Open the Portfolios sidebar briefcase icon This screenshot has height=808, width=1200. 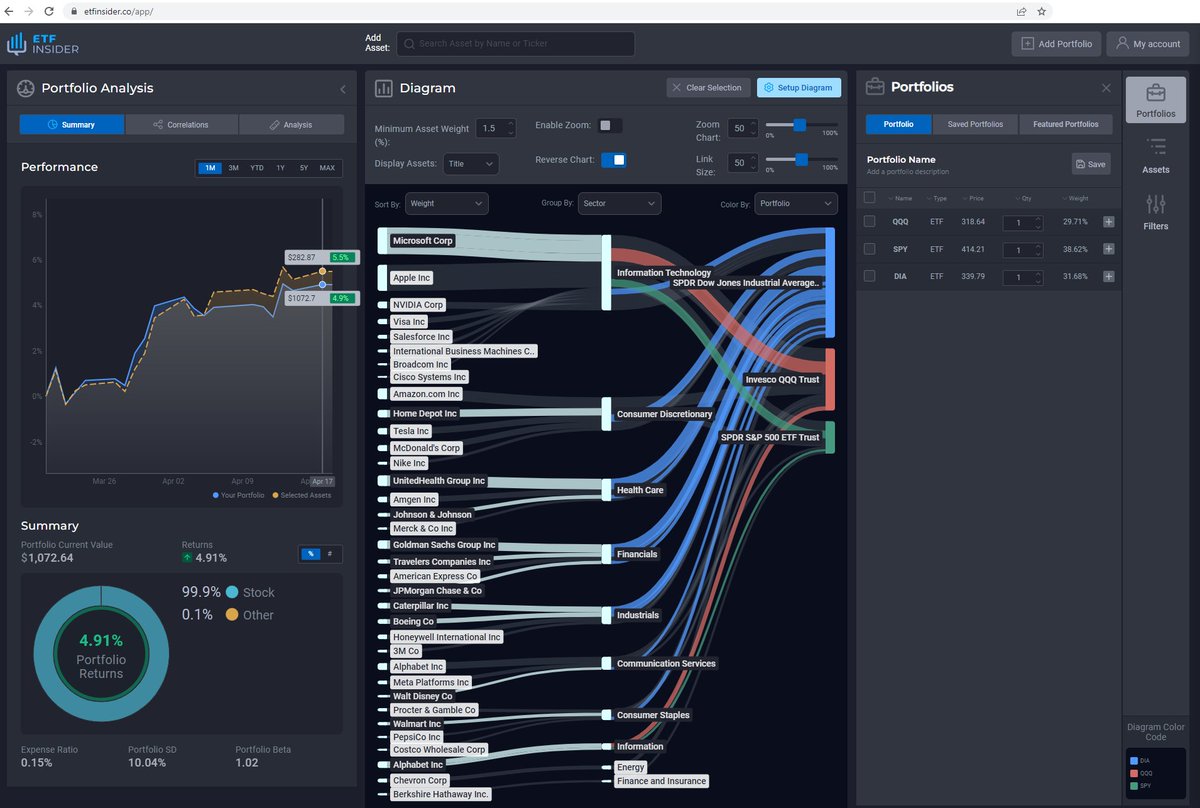tap(1156, 93)
